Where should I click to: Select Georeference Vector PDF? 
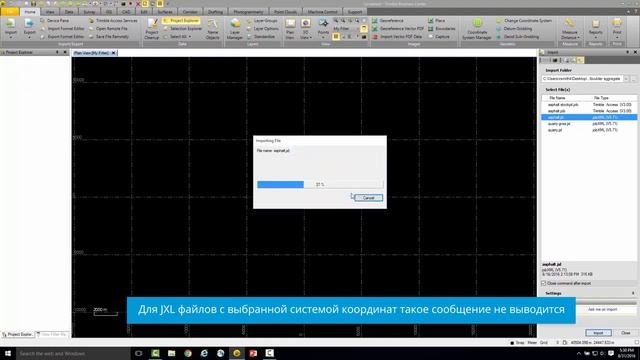click(x=398, y=29)
